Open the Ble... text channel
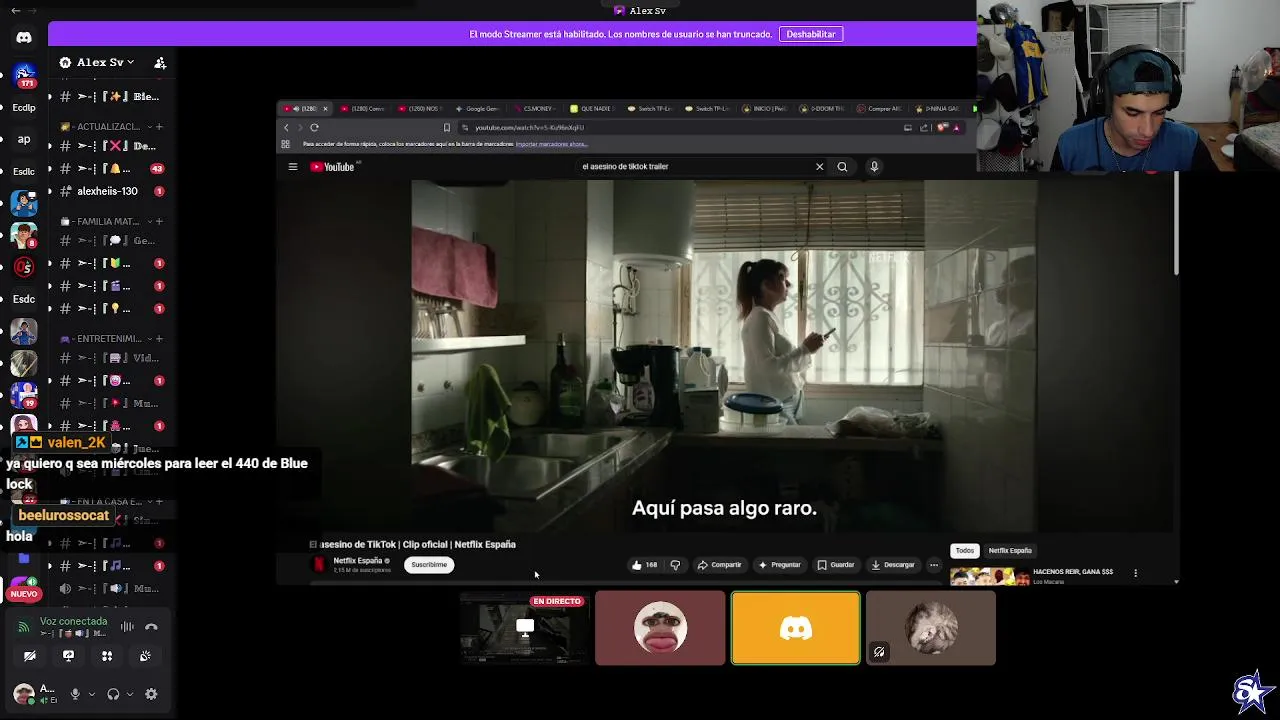The height and width of the screenshot is (720, 1280). [x=110, y=97]
